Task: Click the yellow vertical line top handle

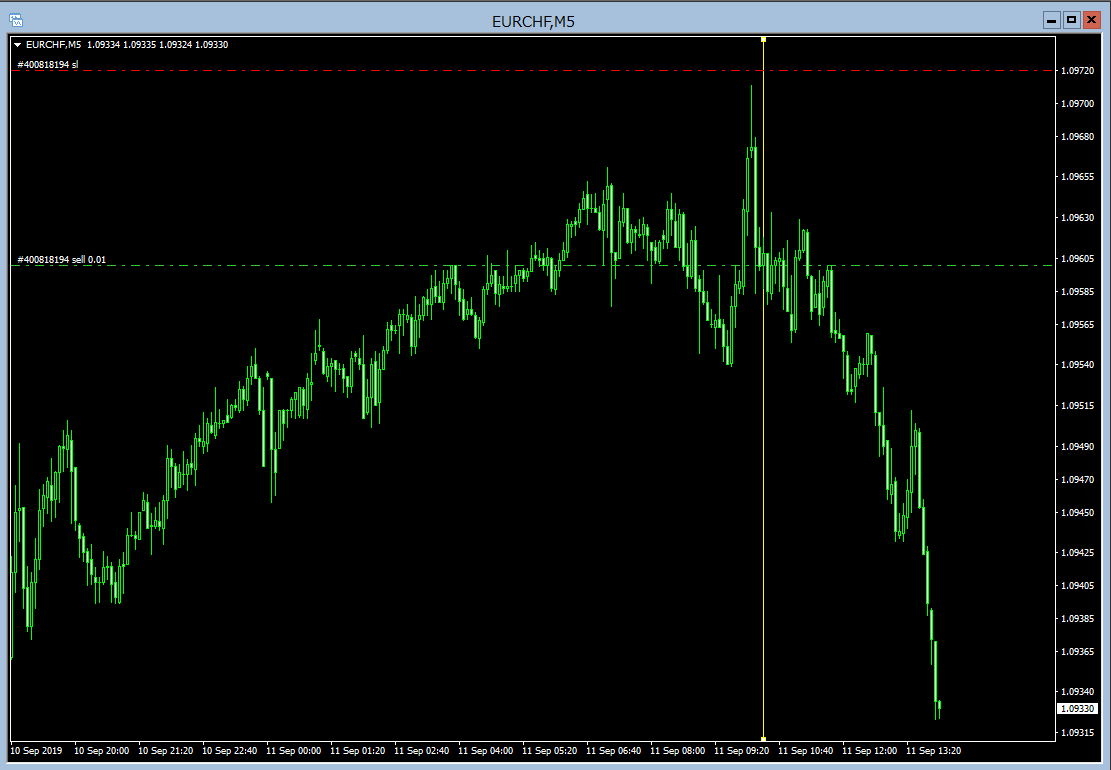Action: (763, 40)
